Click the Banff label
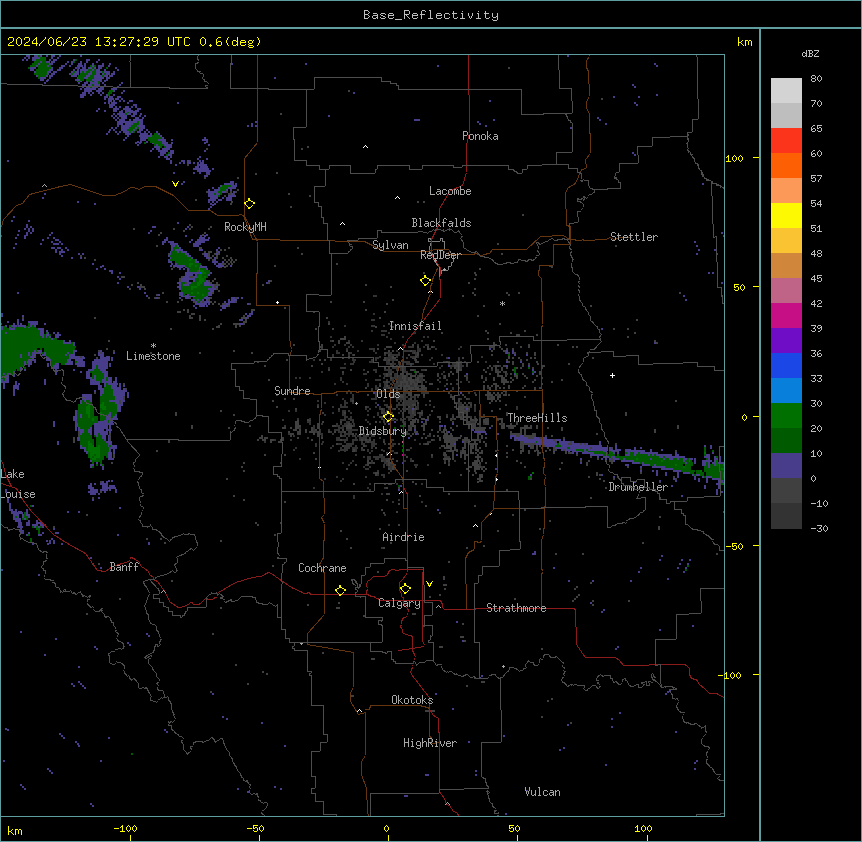Image resolution: width=862 pixels, height=842 pixels. pos(124,567)
